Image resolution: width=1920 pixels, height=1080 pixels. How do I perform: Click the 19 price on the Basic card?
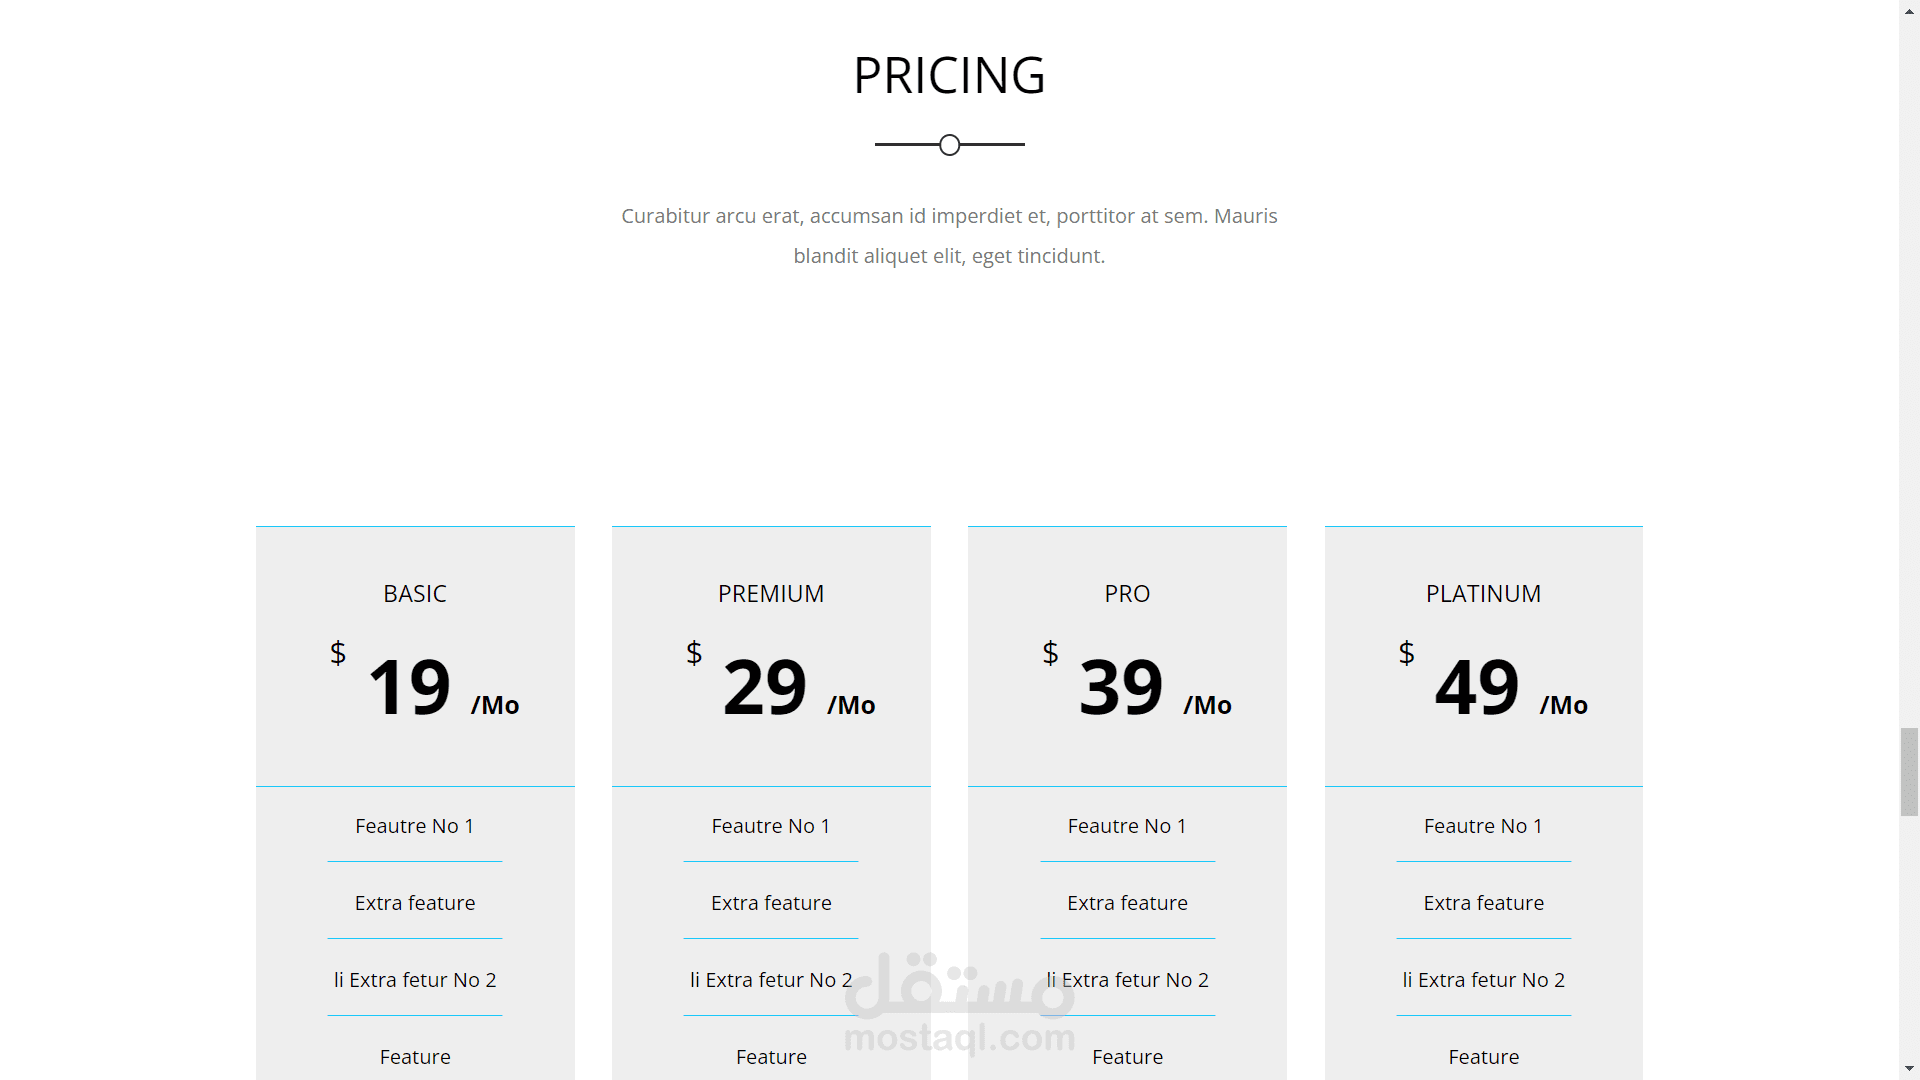pos(410,687)
